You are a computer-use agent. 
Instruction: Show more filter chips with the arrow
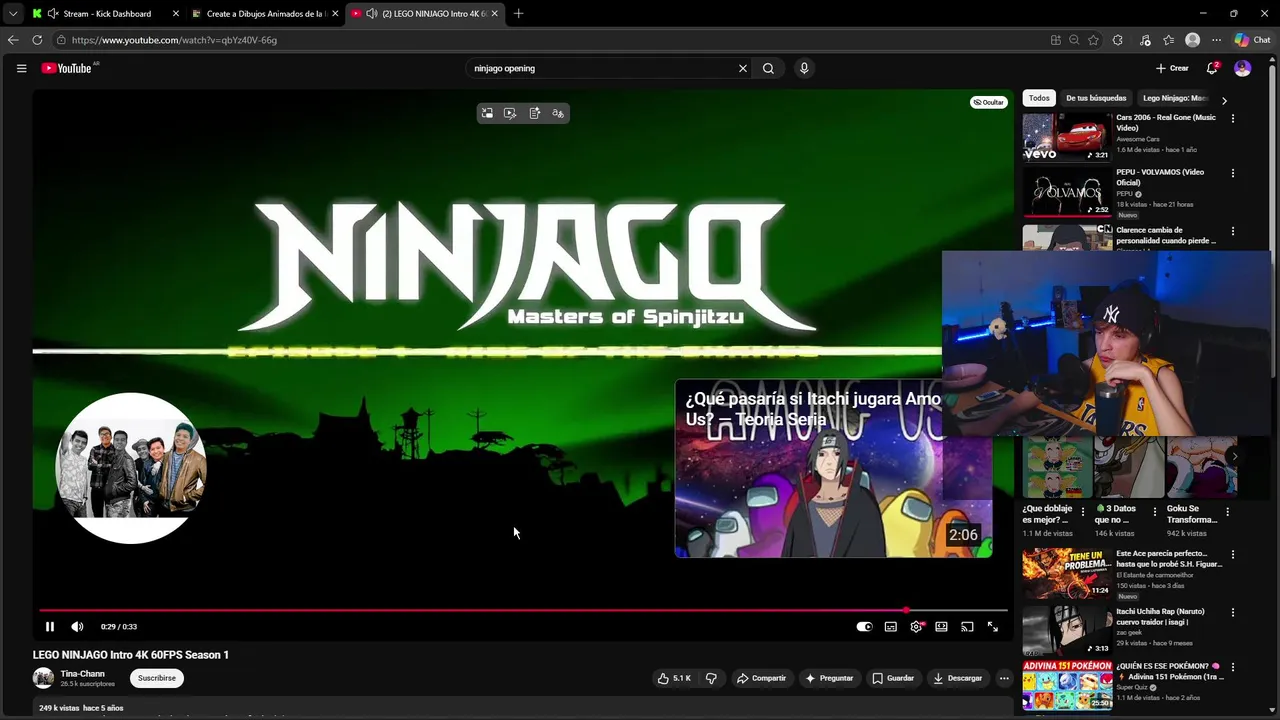point(1224,100)
